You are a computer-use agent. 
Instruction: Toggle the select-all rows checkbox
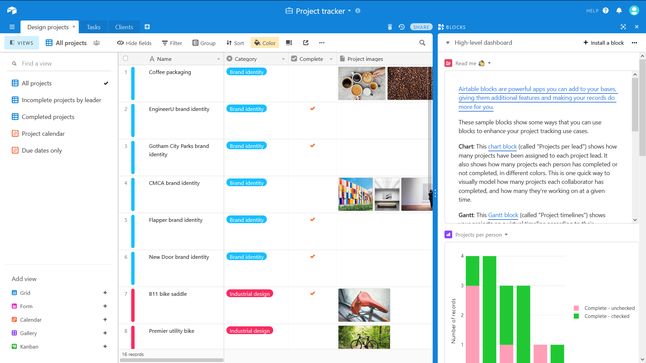click(x=126, y=59)
